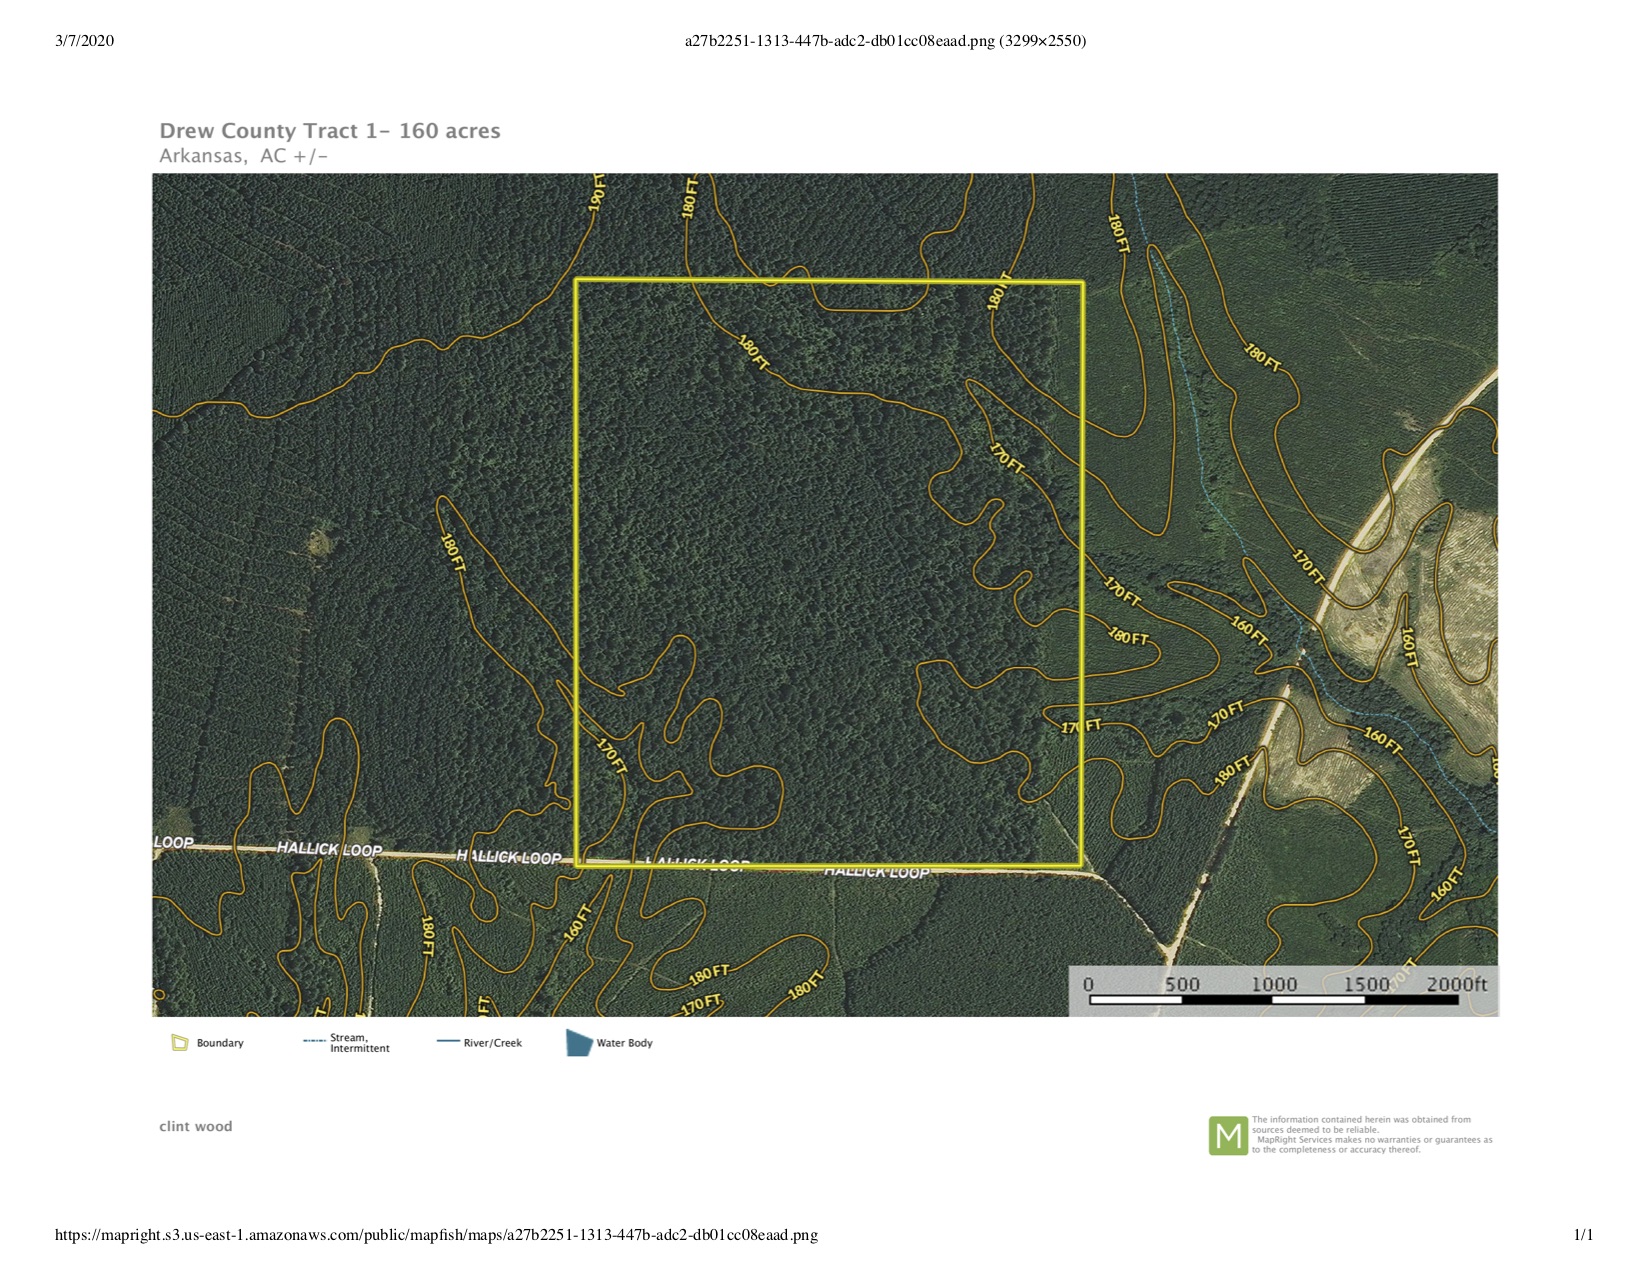This screenshot has height=1275, width=1650.
Task: Click the 1000 label on the scale bar
Action: [x=1274, y=984]
